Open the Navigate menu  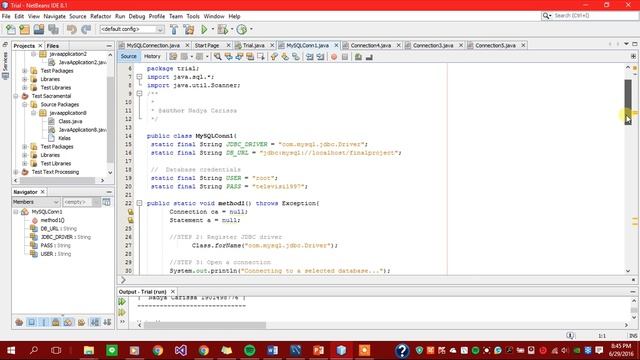54,16
